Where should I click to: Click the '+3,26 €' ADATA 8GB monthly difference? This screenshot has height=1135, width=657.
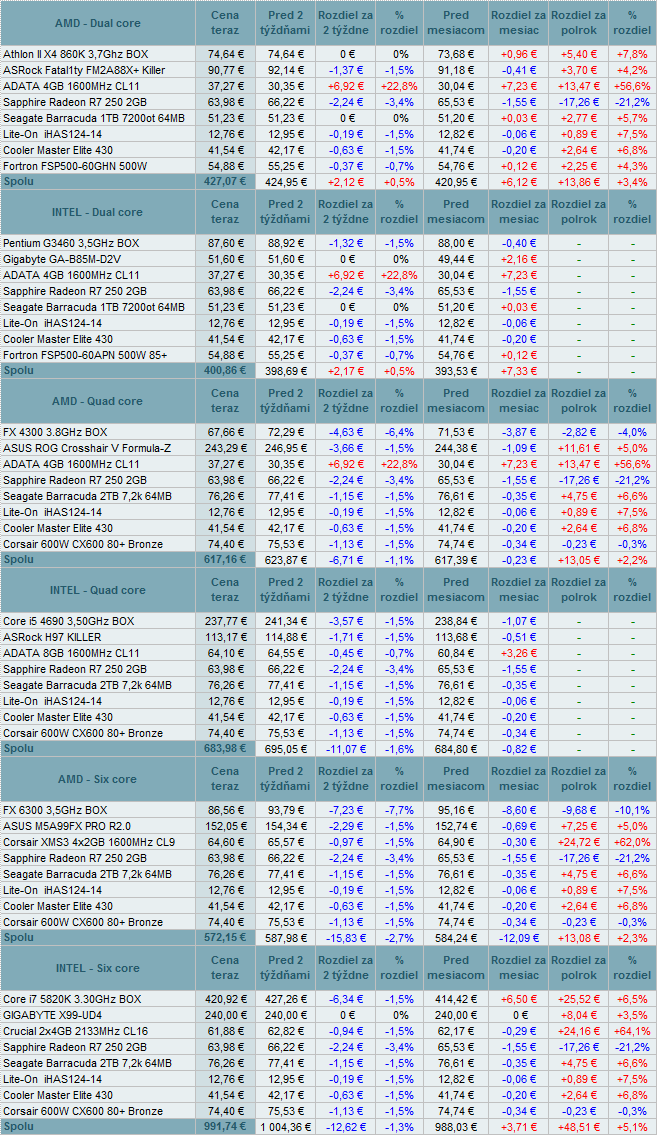pyautogui.click(x=519, y=653)
